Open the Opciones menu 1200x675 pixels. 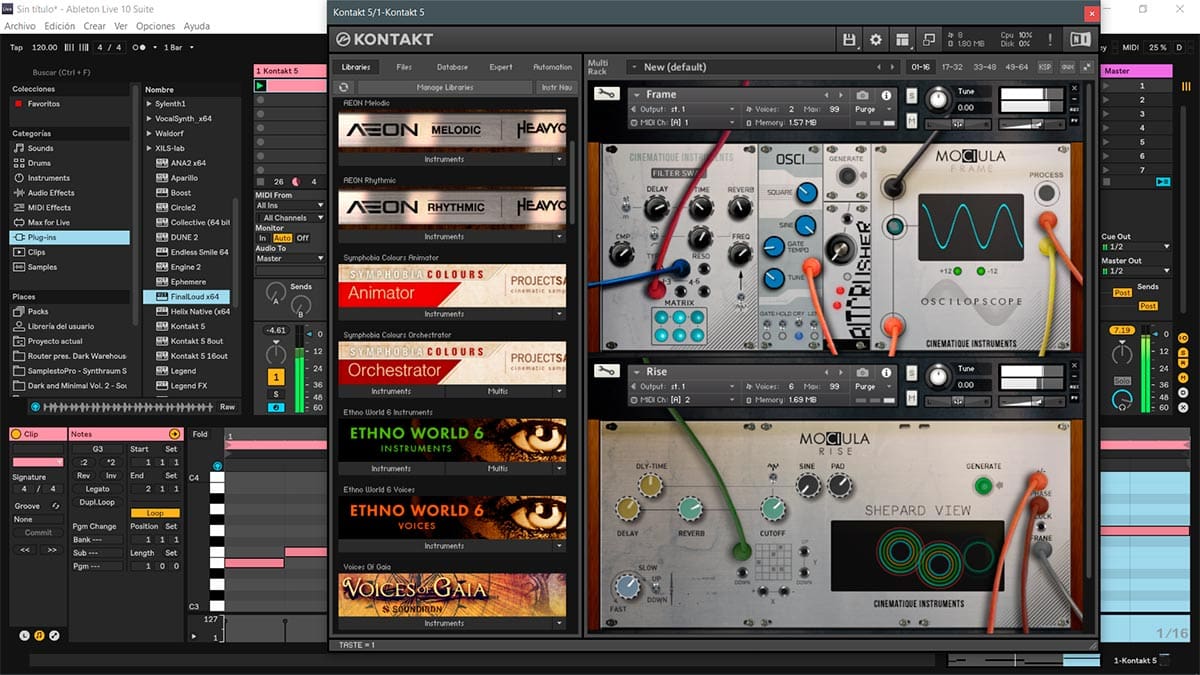pos(155,26)
